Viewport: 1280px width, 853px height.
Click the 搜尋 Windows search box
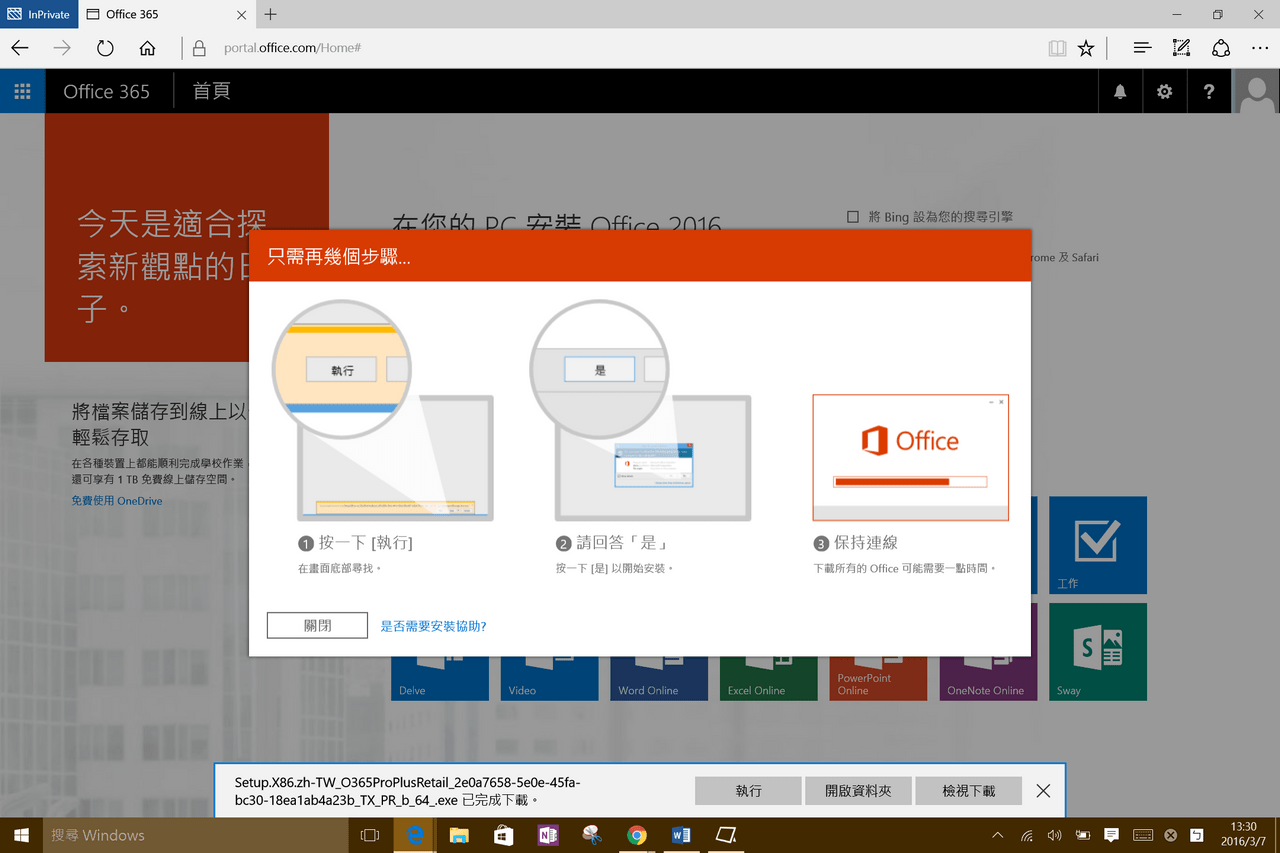[x=197, y=835]
